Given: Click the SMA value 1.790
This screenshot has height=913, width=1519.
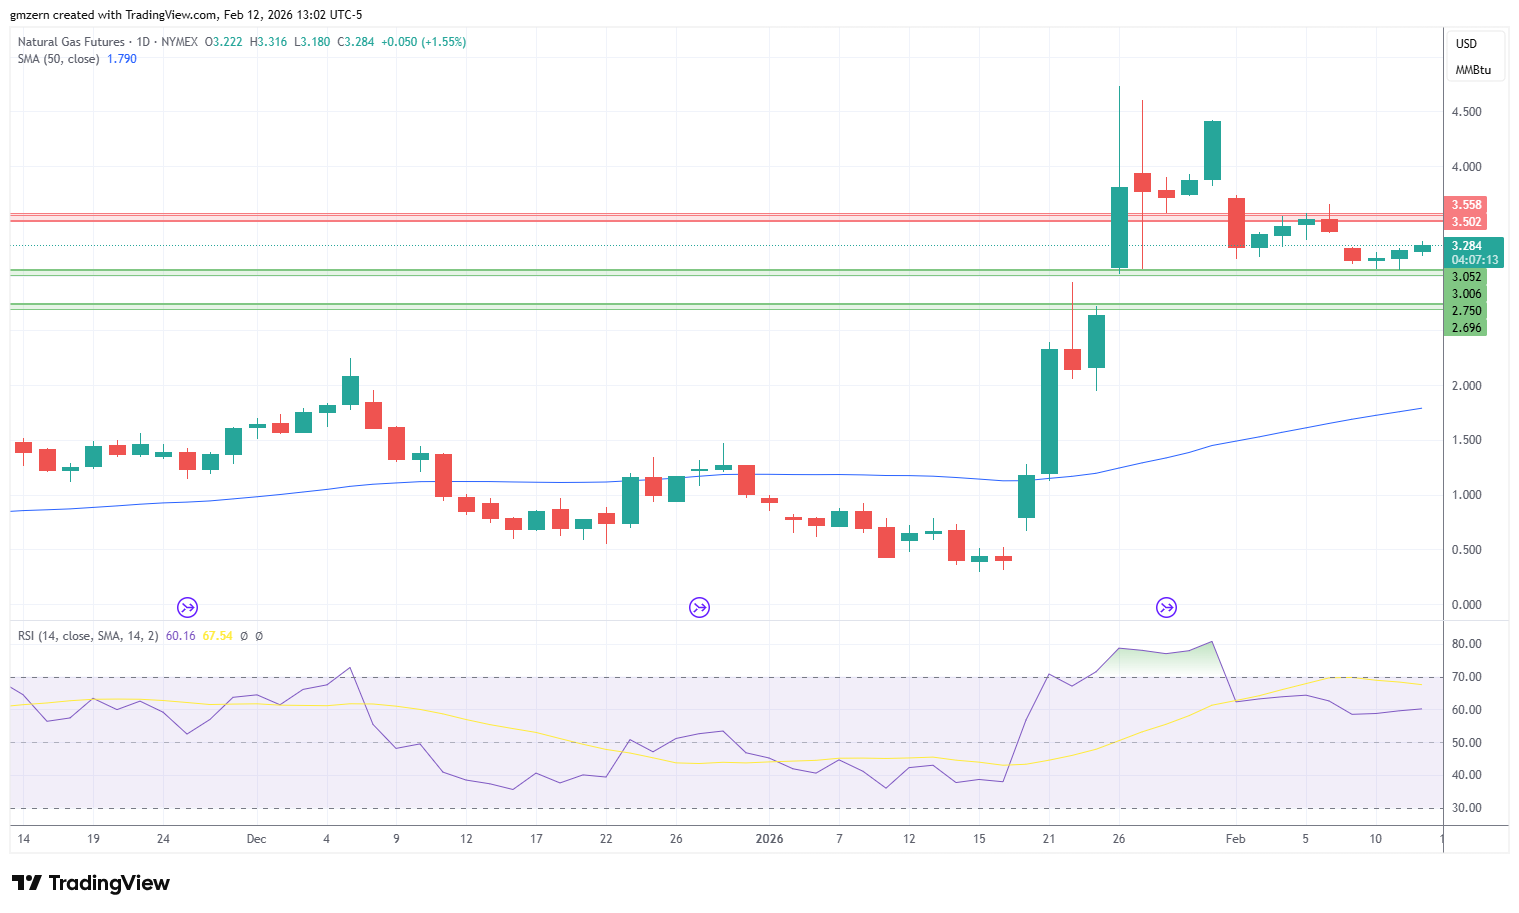Looking at the screenshot, I should point(122,59).
